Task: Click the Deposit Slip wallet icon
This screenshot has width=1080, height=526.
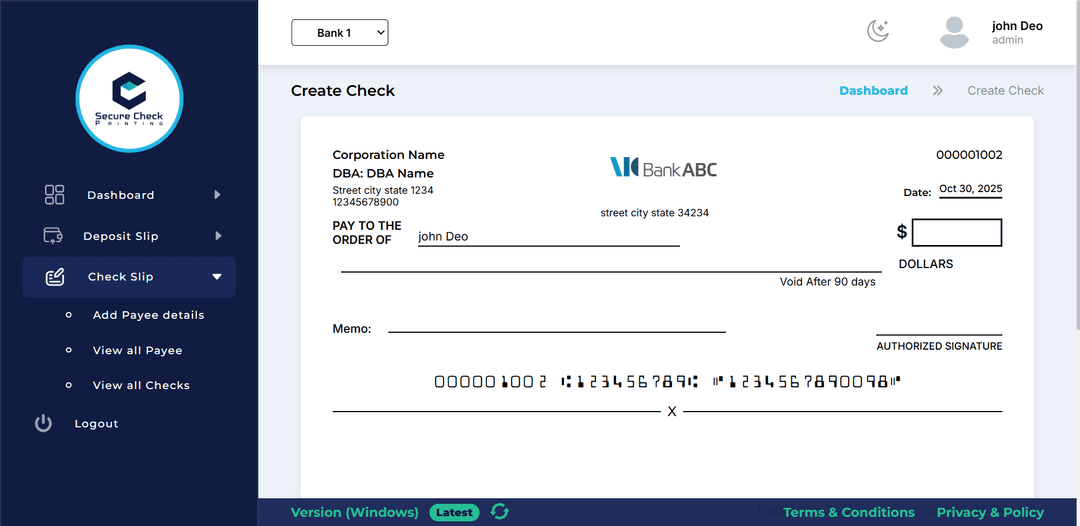Action: (53, 236)
